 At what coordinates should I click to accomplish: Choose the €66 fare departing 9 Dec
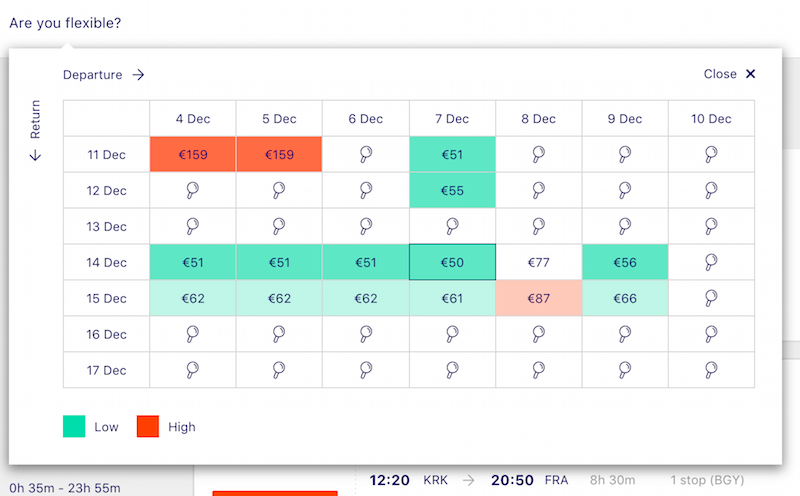click(x=625, y=298)
